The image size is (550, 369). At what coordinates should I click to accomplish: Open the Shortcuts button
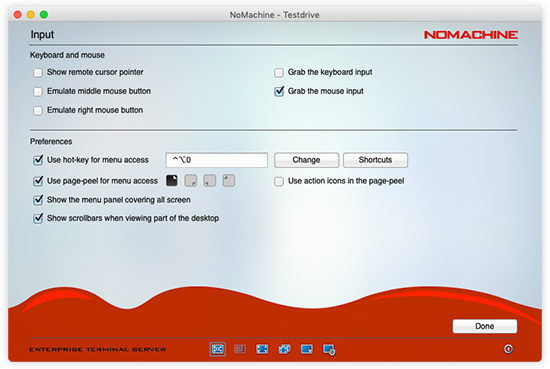point(375,160)
